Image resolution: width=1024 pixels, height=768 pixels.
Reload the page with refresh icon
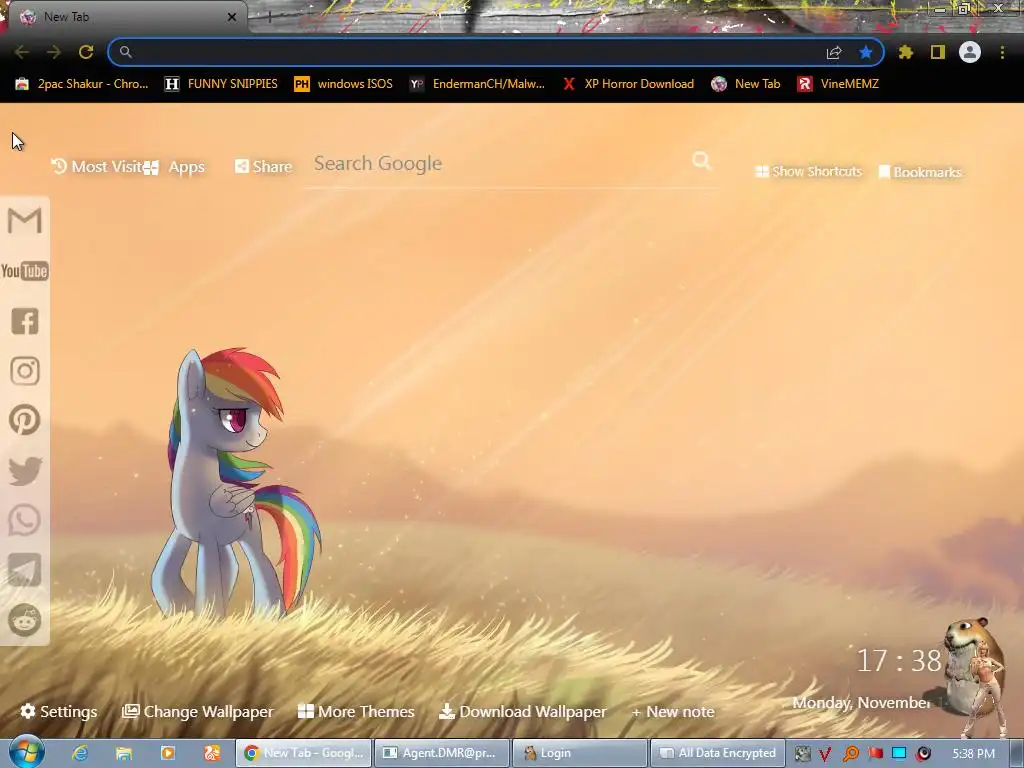(x=86, y=52)
